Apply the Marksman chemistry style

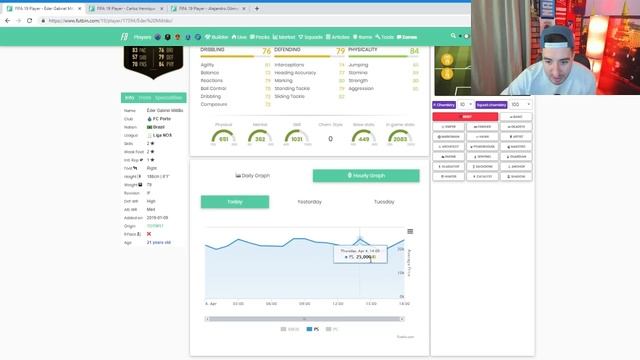tap(448, 137)
